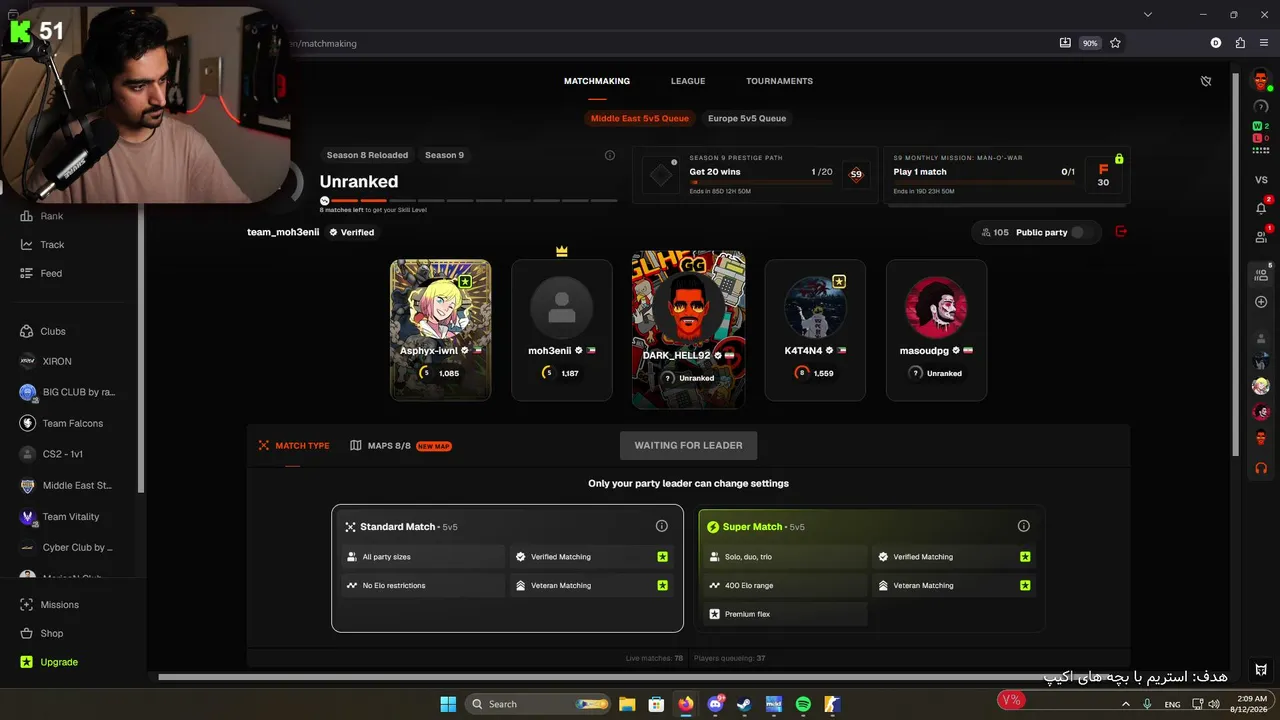This screenshot has height=720, width=1280.
Task: Open Spotify from the taskbar
Action: 803,704
